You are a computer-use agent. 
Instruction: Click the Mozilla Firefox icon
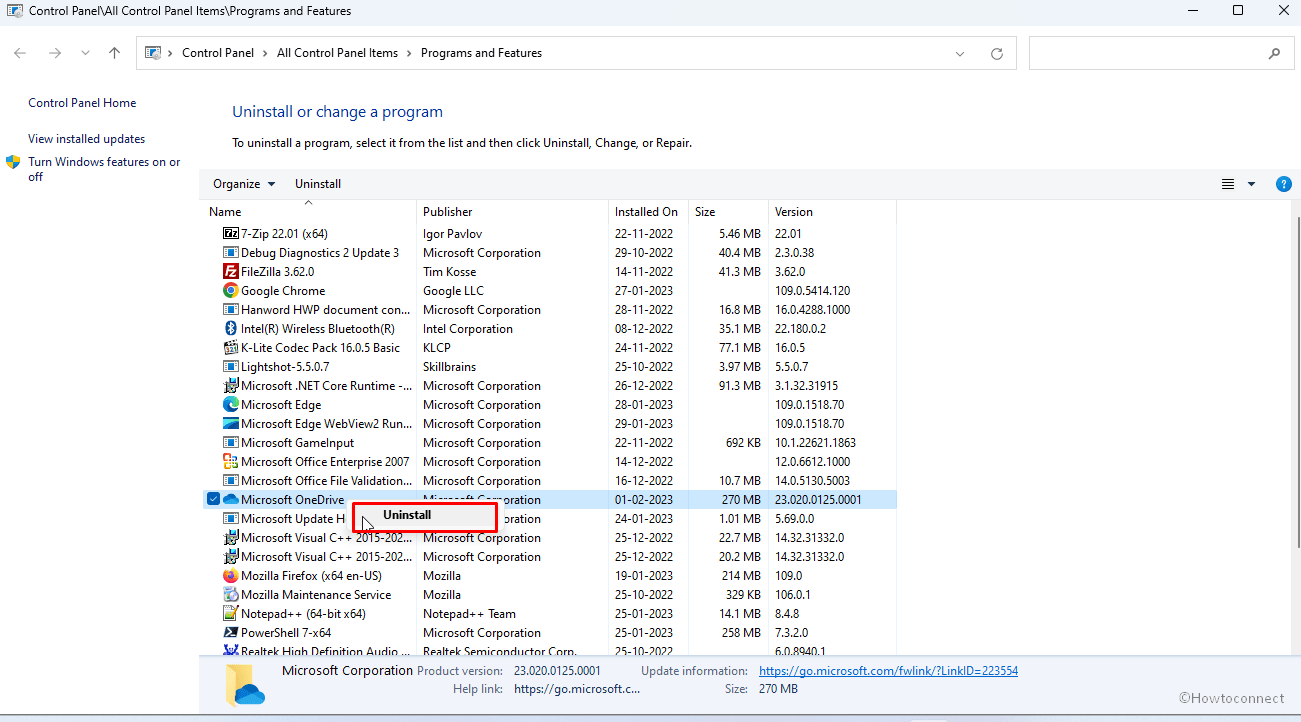pos(231,576)
